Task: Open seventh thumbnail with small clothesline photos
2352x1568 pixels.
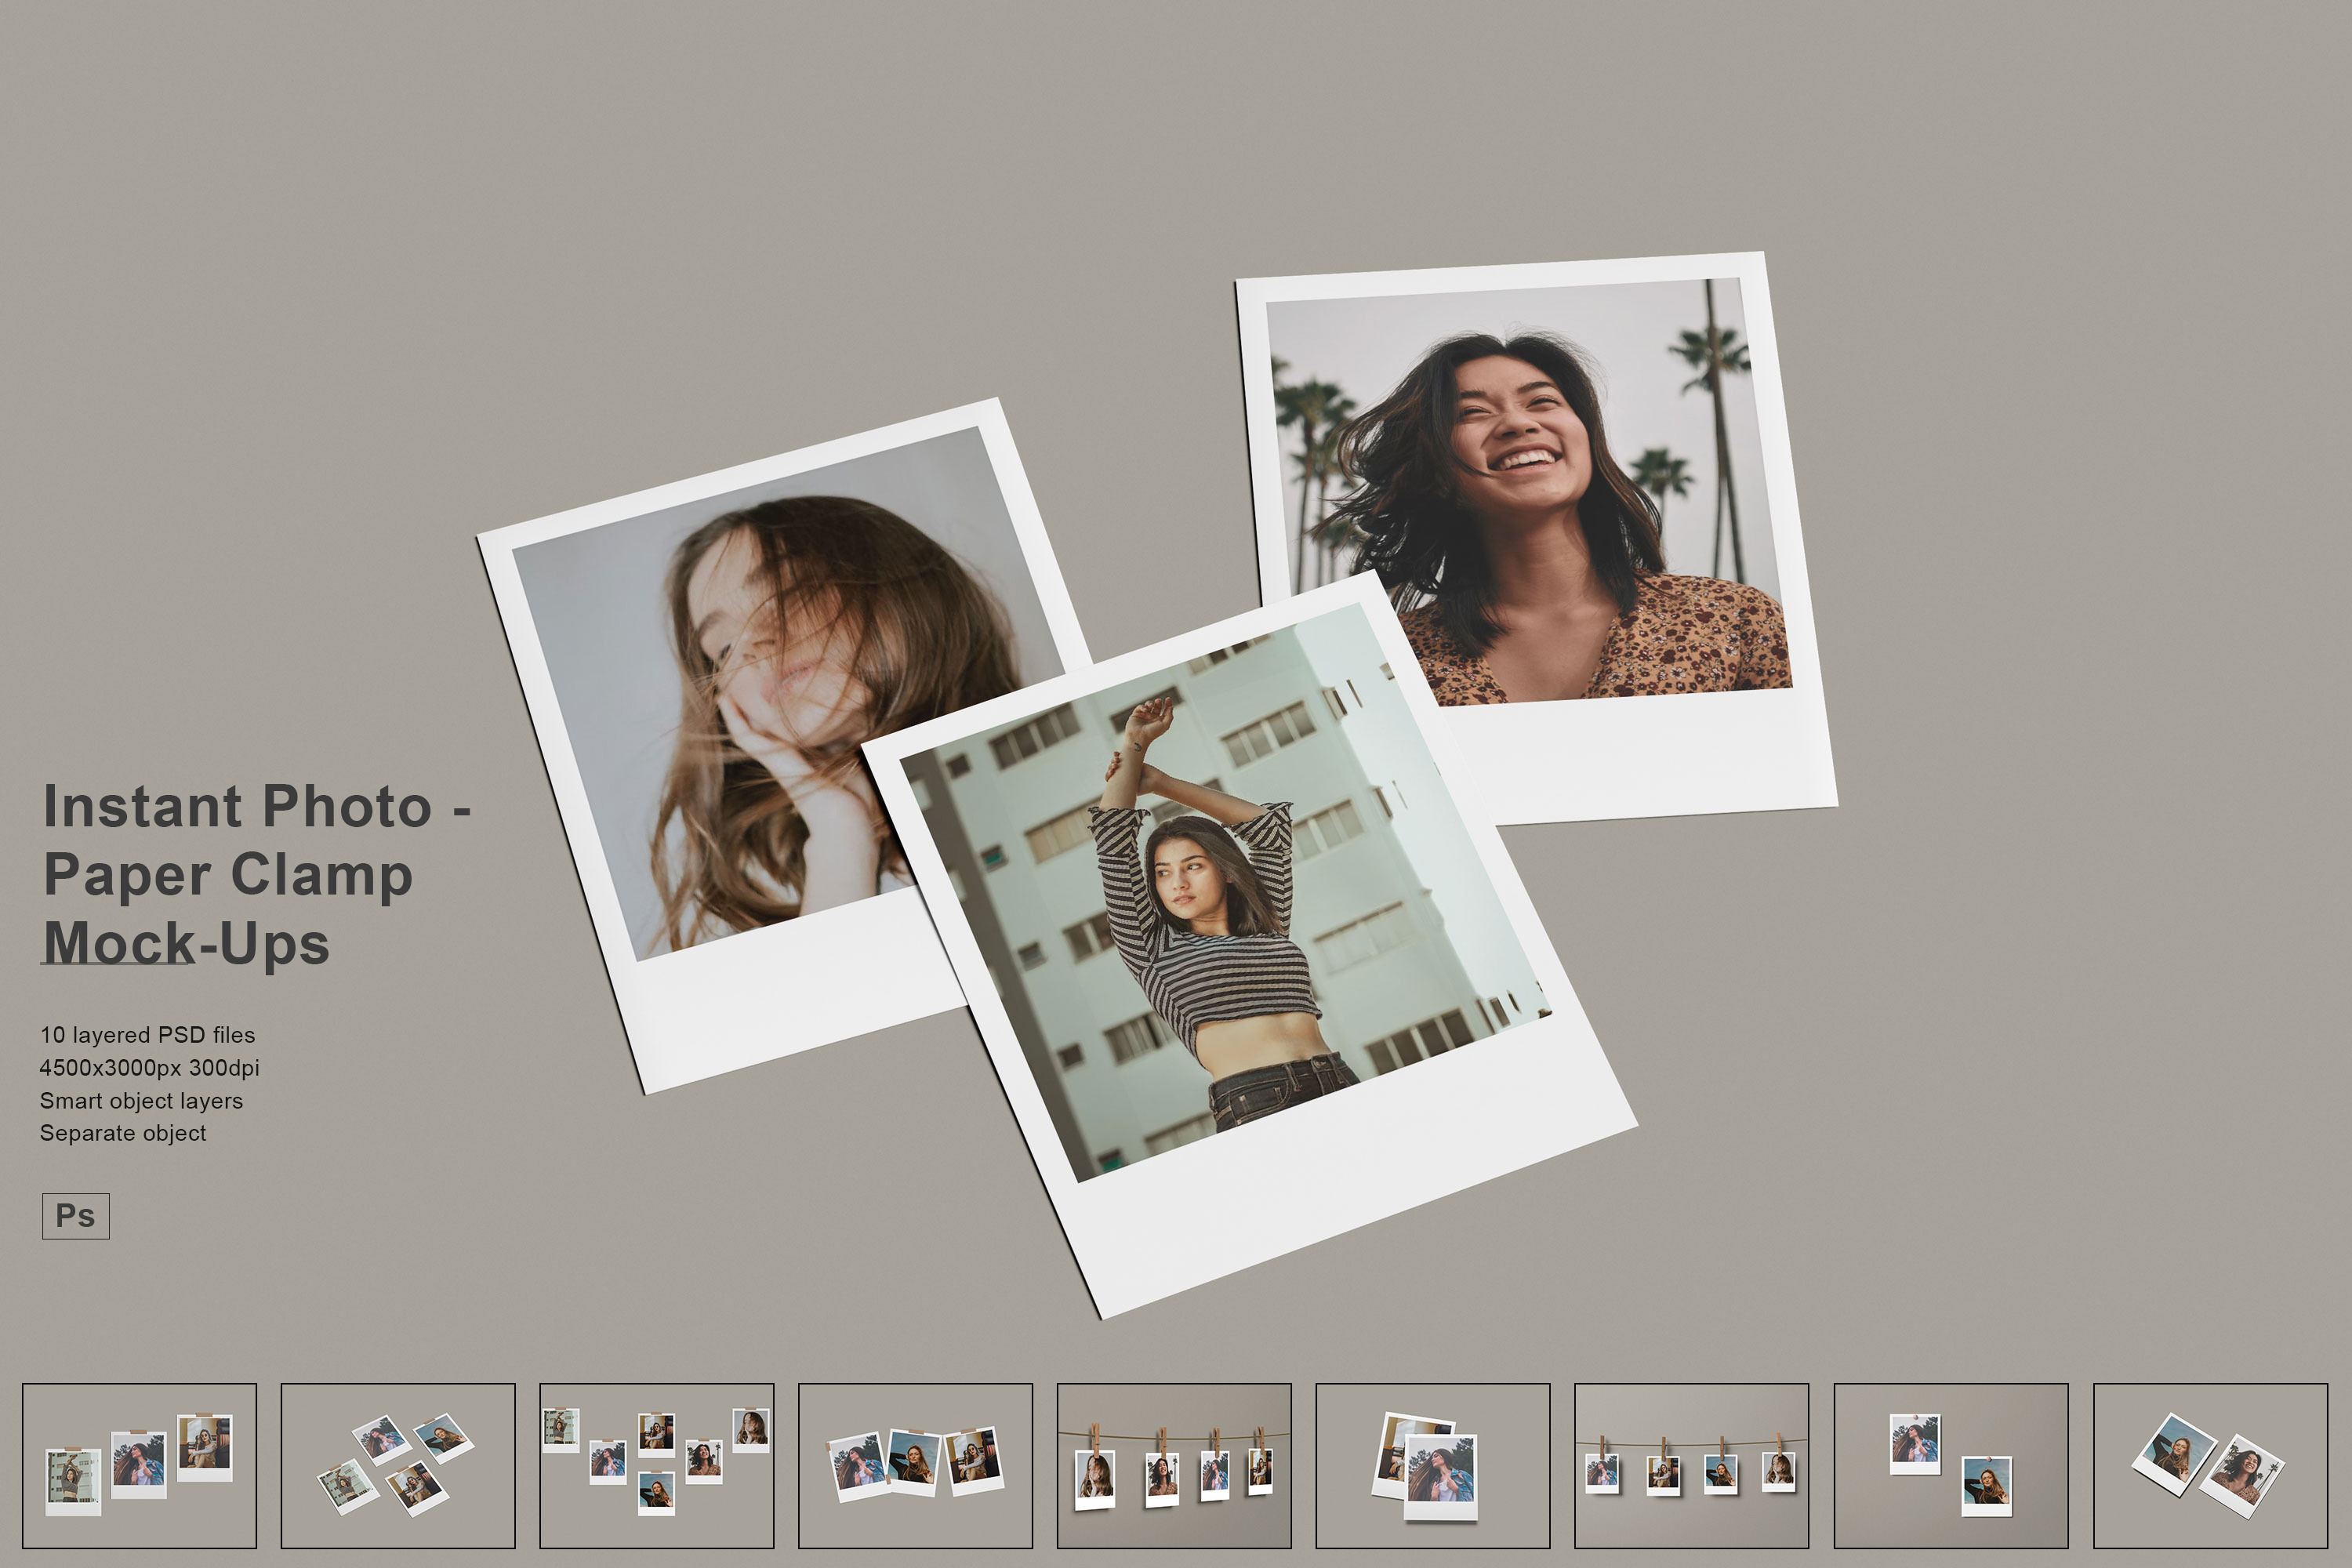Action: (1691, 1465)
